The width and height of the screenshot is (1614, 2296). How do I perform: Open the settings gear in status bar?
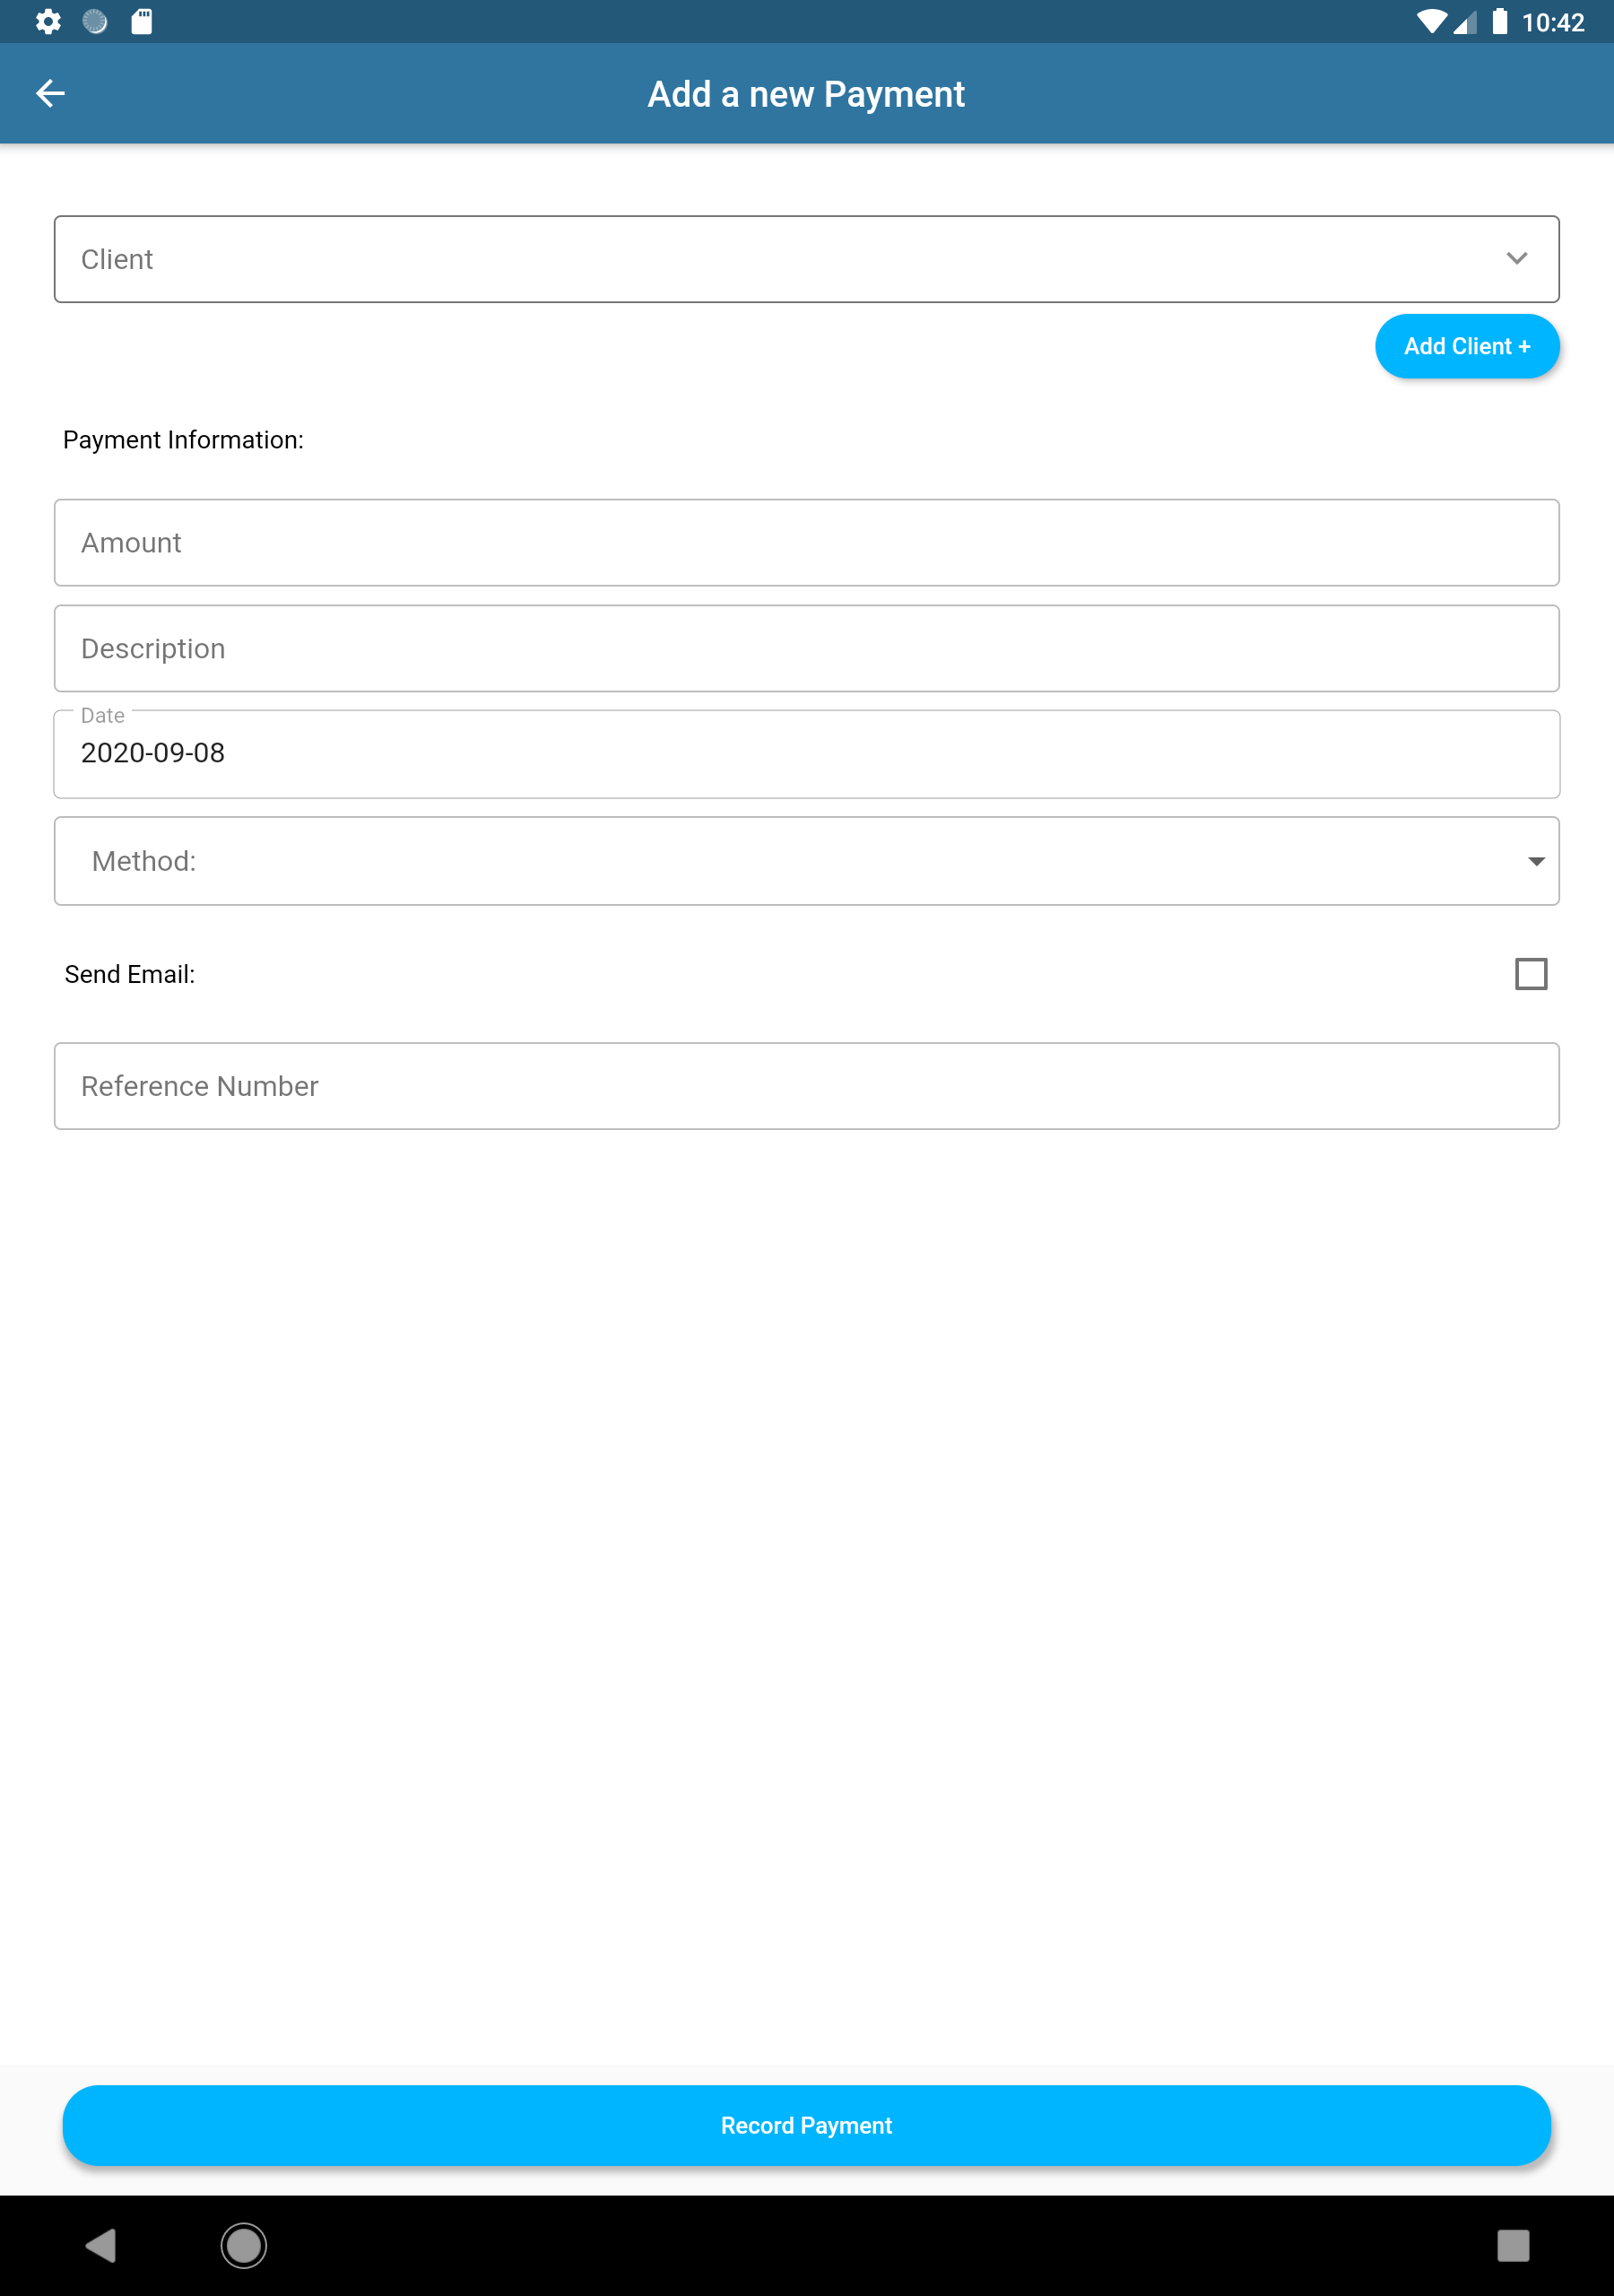click(48, 22)
